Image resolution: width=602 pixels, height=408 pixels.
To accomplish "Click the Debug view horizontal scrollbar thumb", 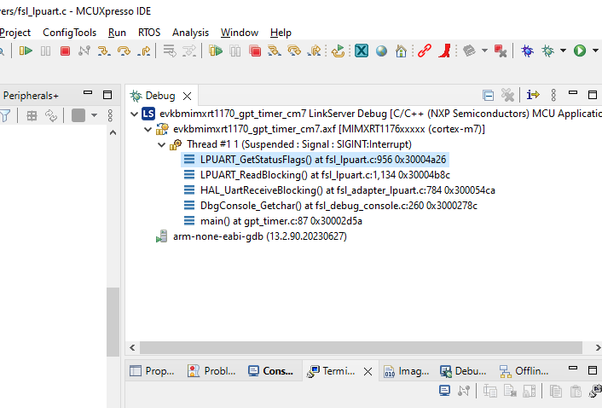I will click(361, 348).
